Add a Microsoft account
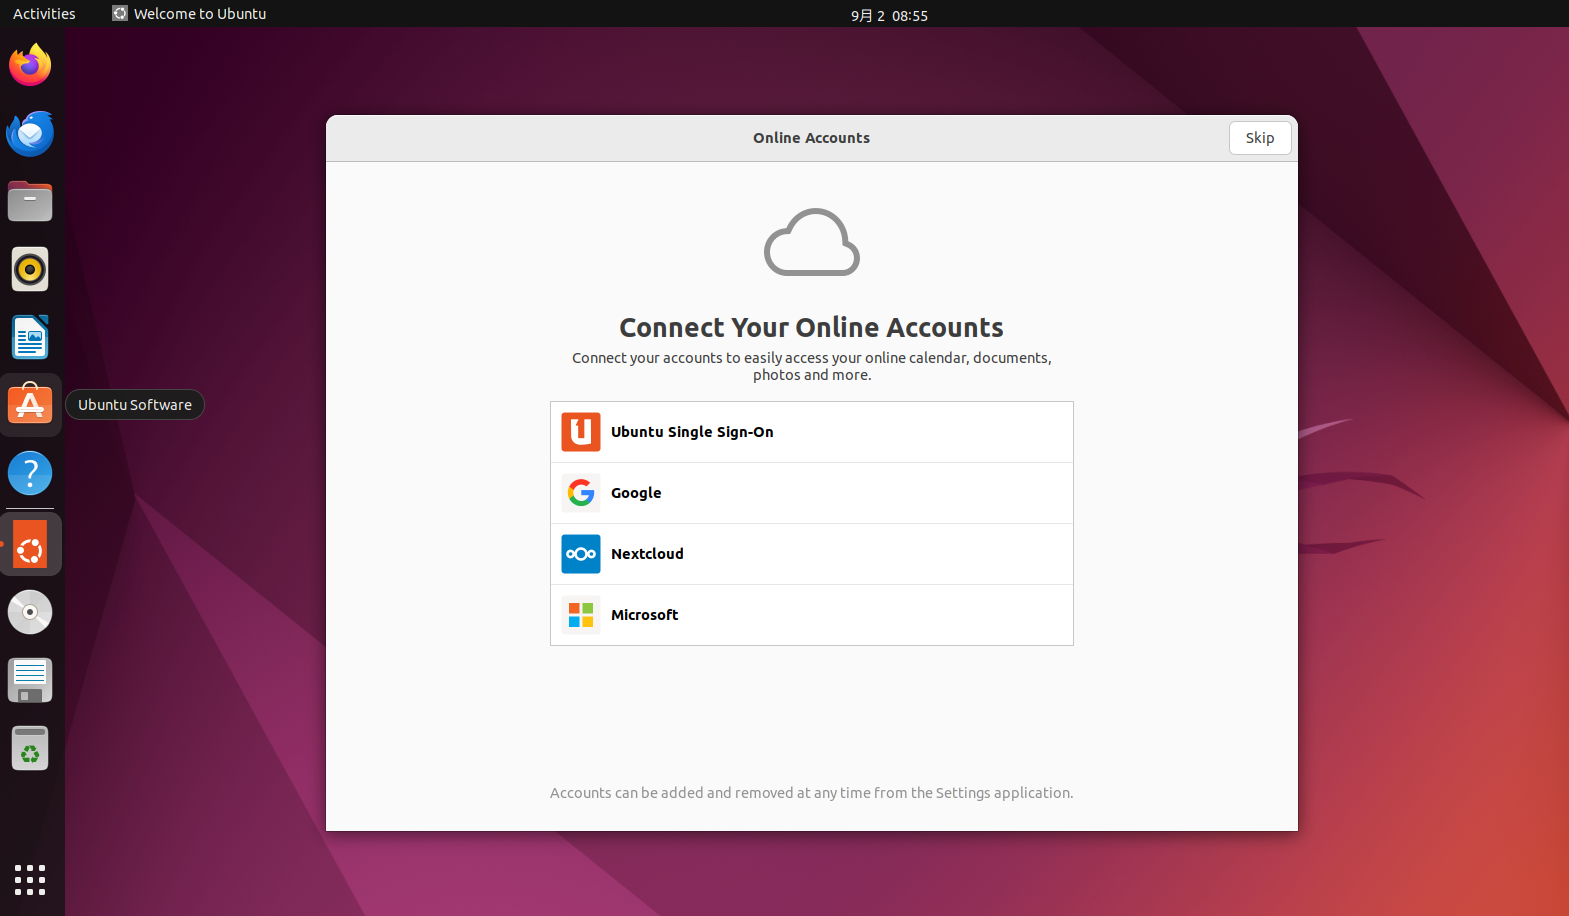The width and height of the screenshot is (1569, 916). coord(812,615)
